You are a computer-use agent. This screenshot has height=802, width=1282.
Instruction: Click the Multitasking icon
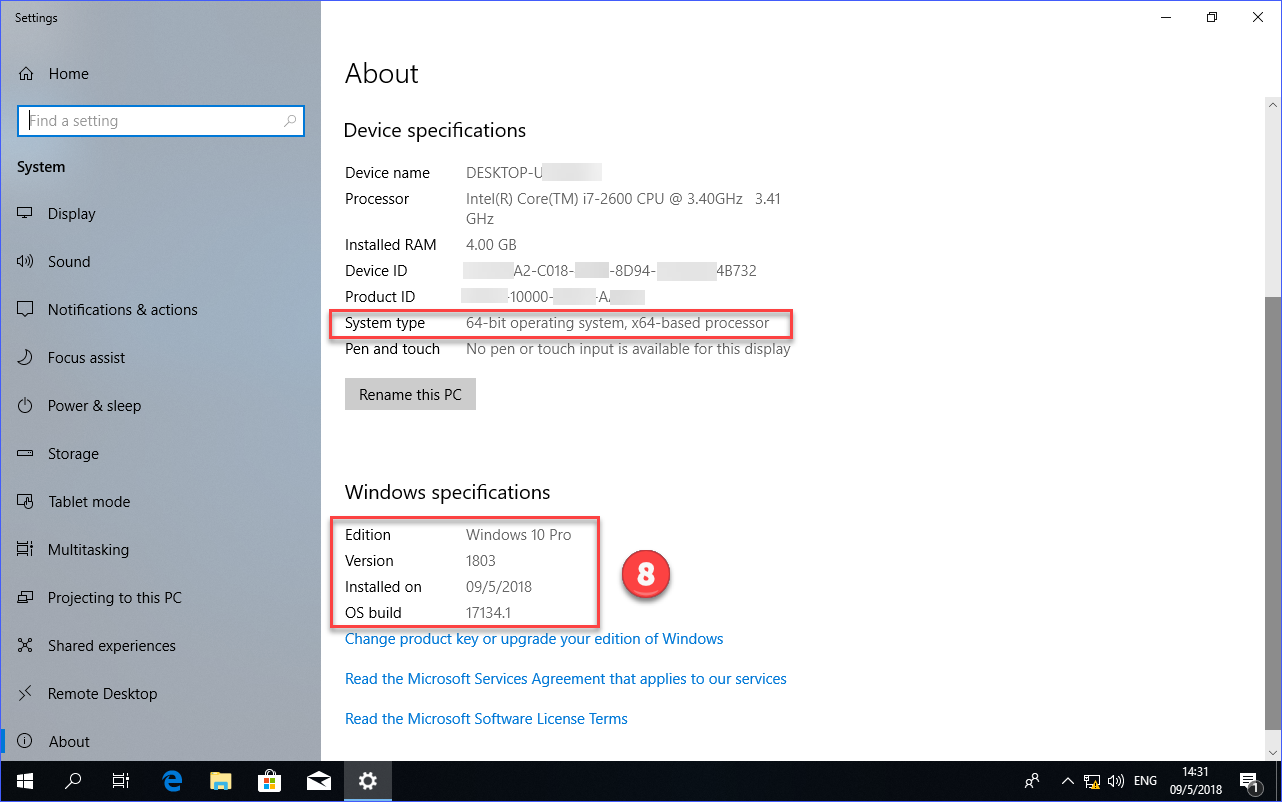(x=26, y=550)
